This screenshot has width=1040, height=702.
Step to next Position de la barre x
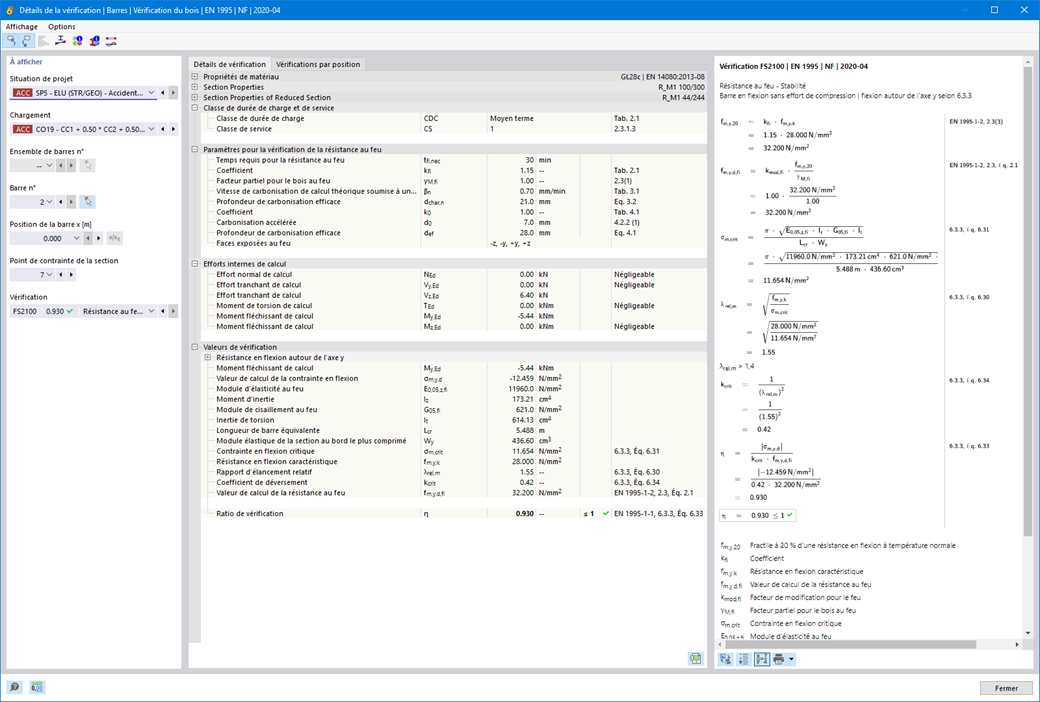click(x=99, y=238)
